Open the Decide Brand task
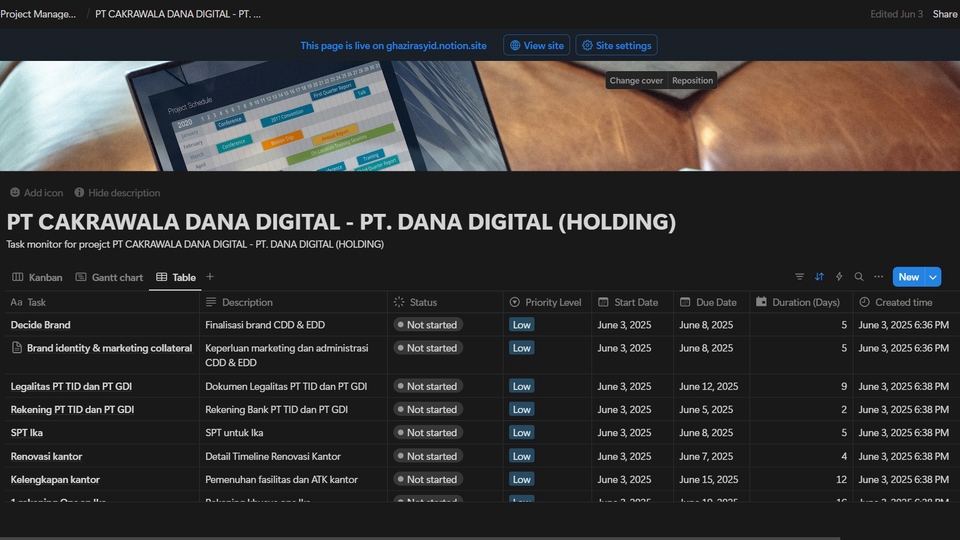The image size is (960, 540). [40, 324]
